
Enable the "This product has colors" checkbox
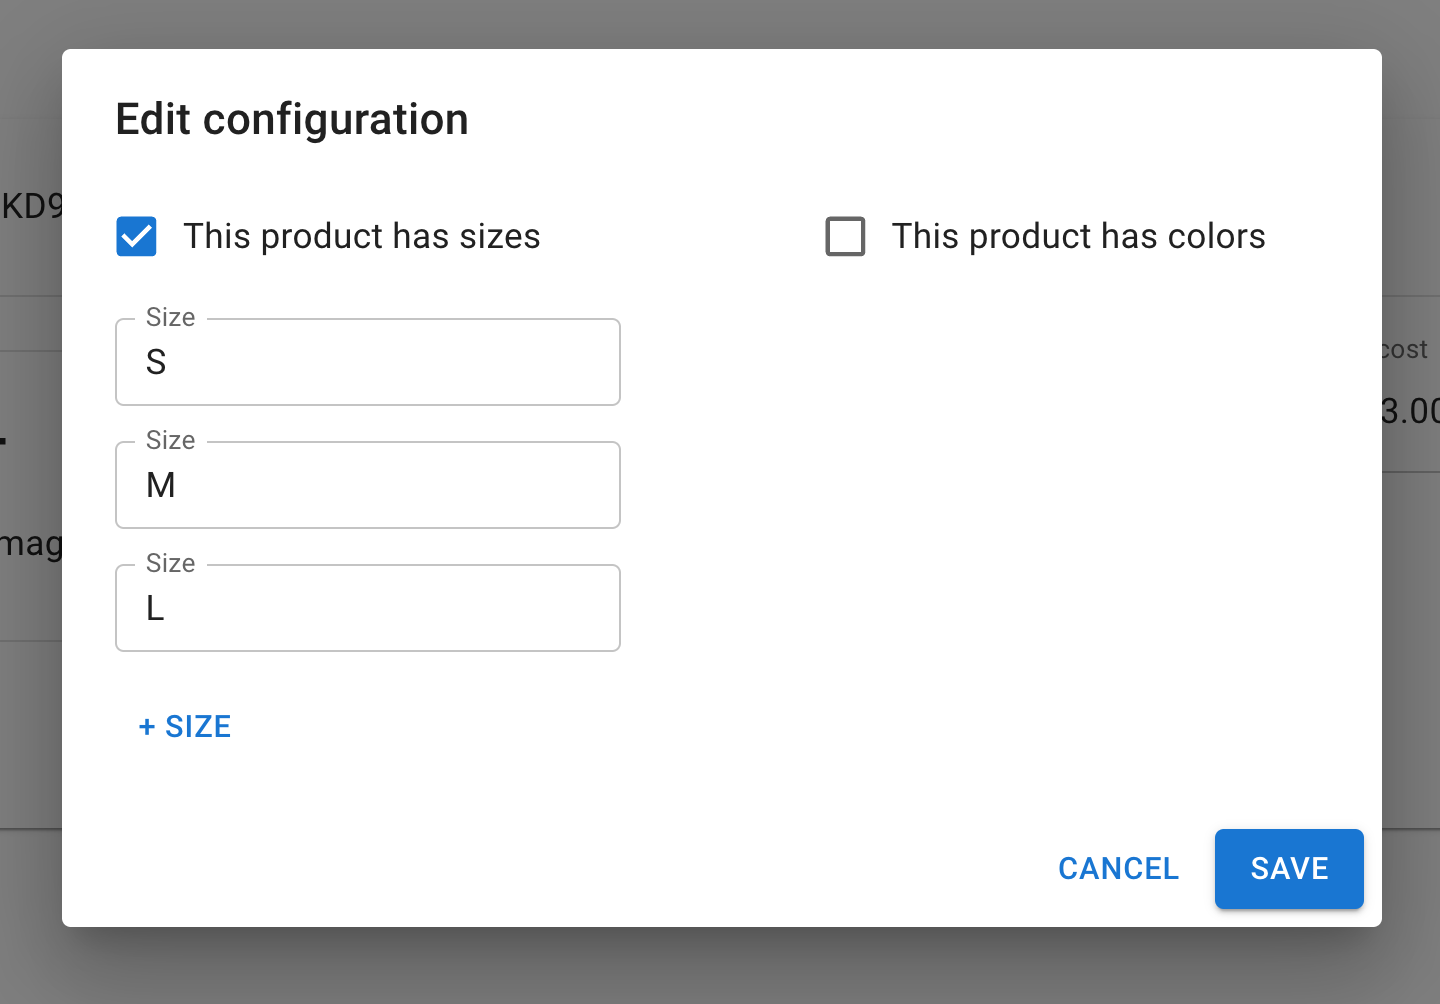pyautogui.click(x=845, y=237)
